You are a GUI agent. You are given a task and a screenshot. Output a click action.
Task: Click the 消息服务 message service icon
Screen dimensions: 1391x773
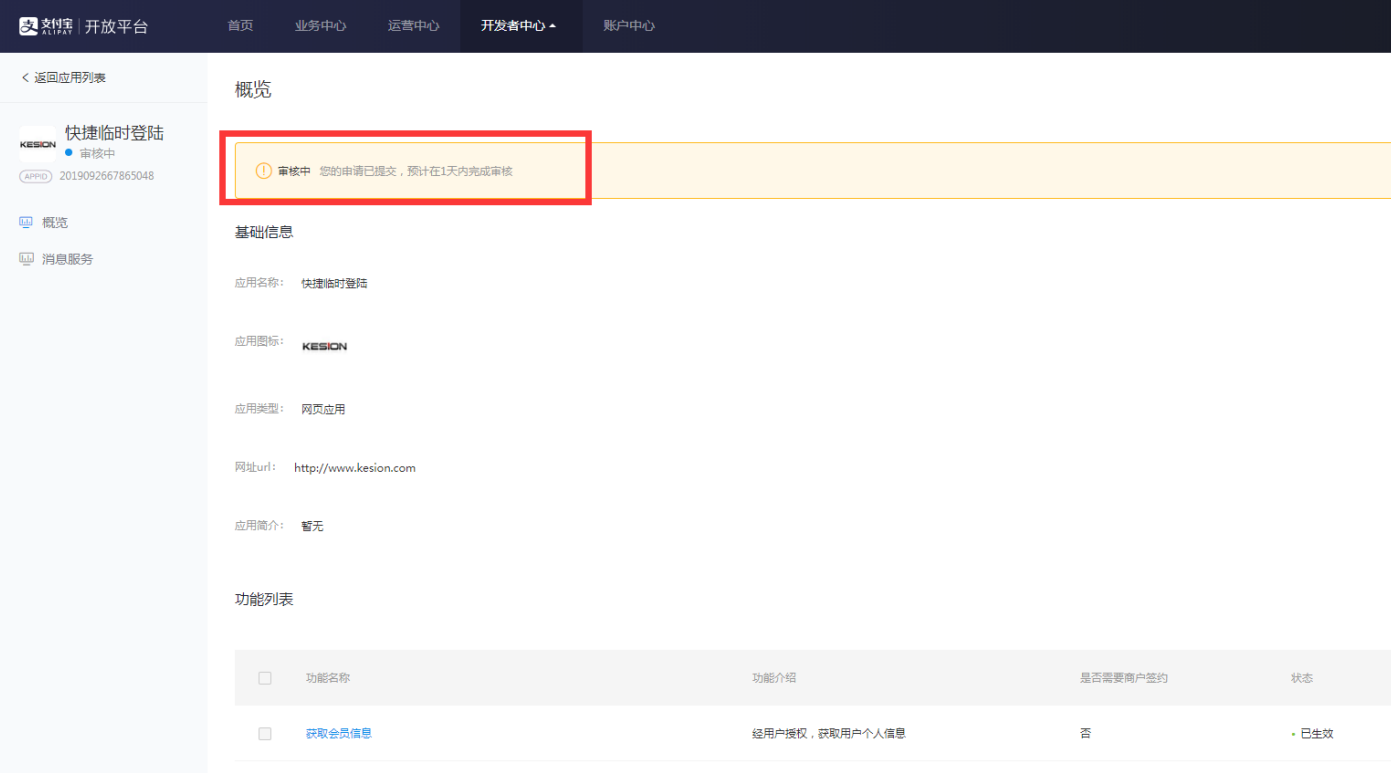point(26,259)
